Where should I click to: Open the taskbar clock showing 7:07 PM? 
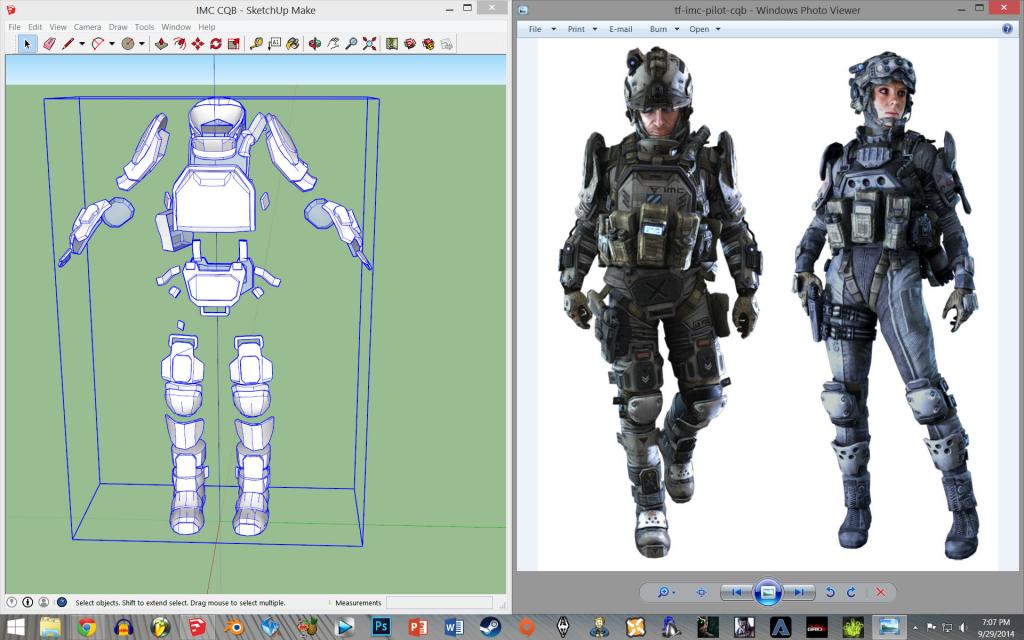[x=995, y=628]
